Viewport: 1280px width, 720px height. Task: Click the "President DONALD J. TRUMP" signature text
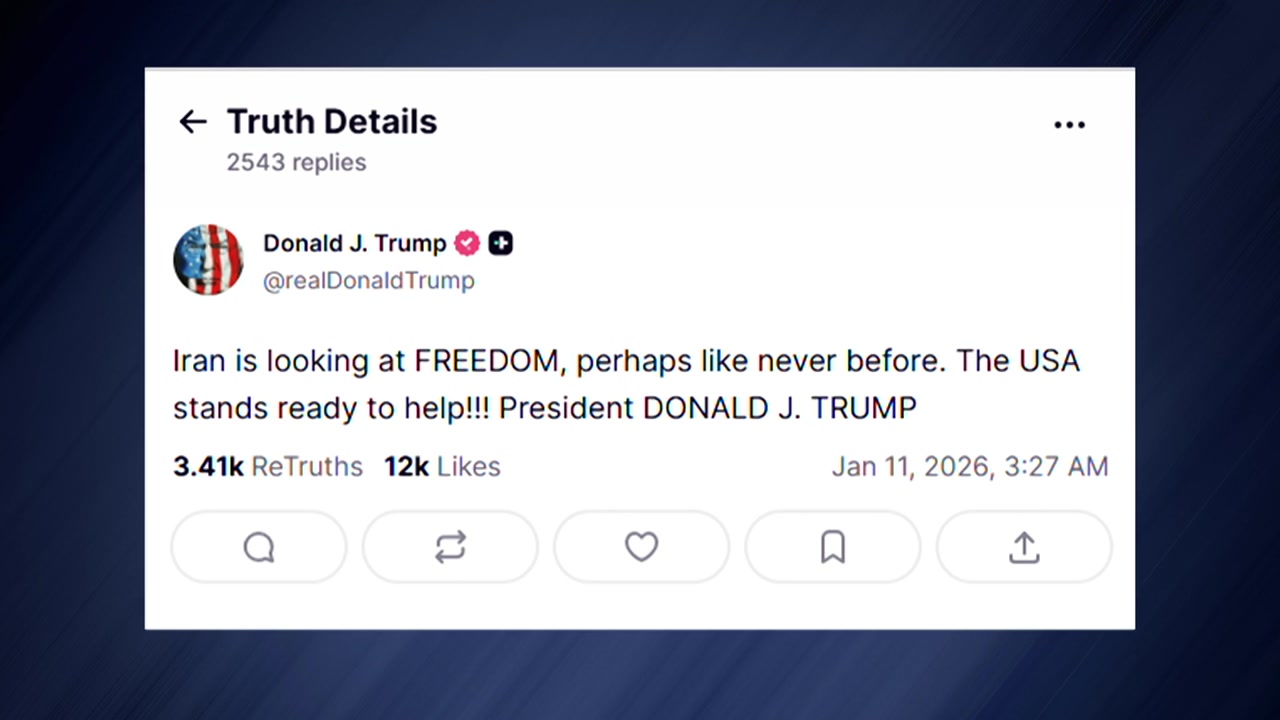pos(707,408)
